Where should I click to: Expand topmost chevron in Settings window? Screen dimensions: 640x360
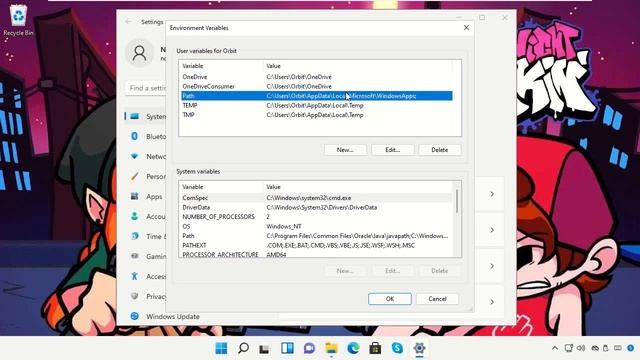[x=492, y=194]
